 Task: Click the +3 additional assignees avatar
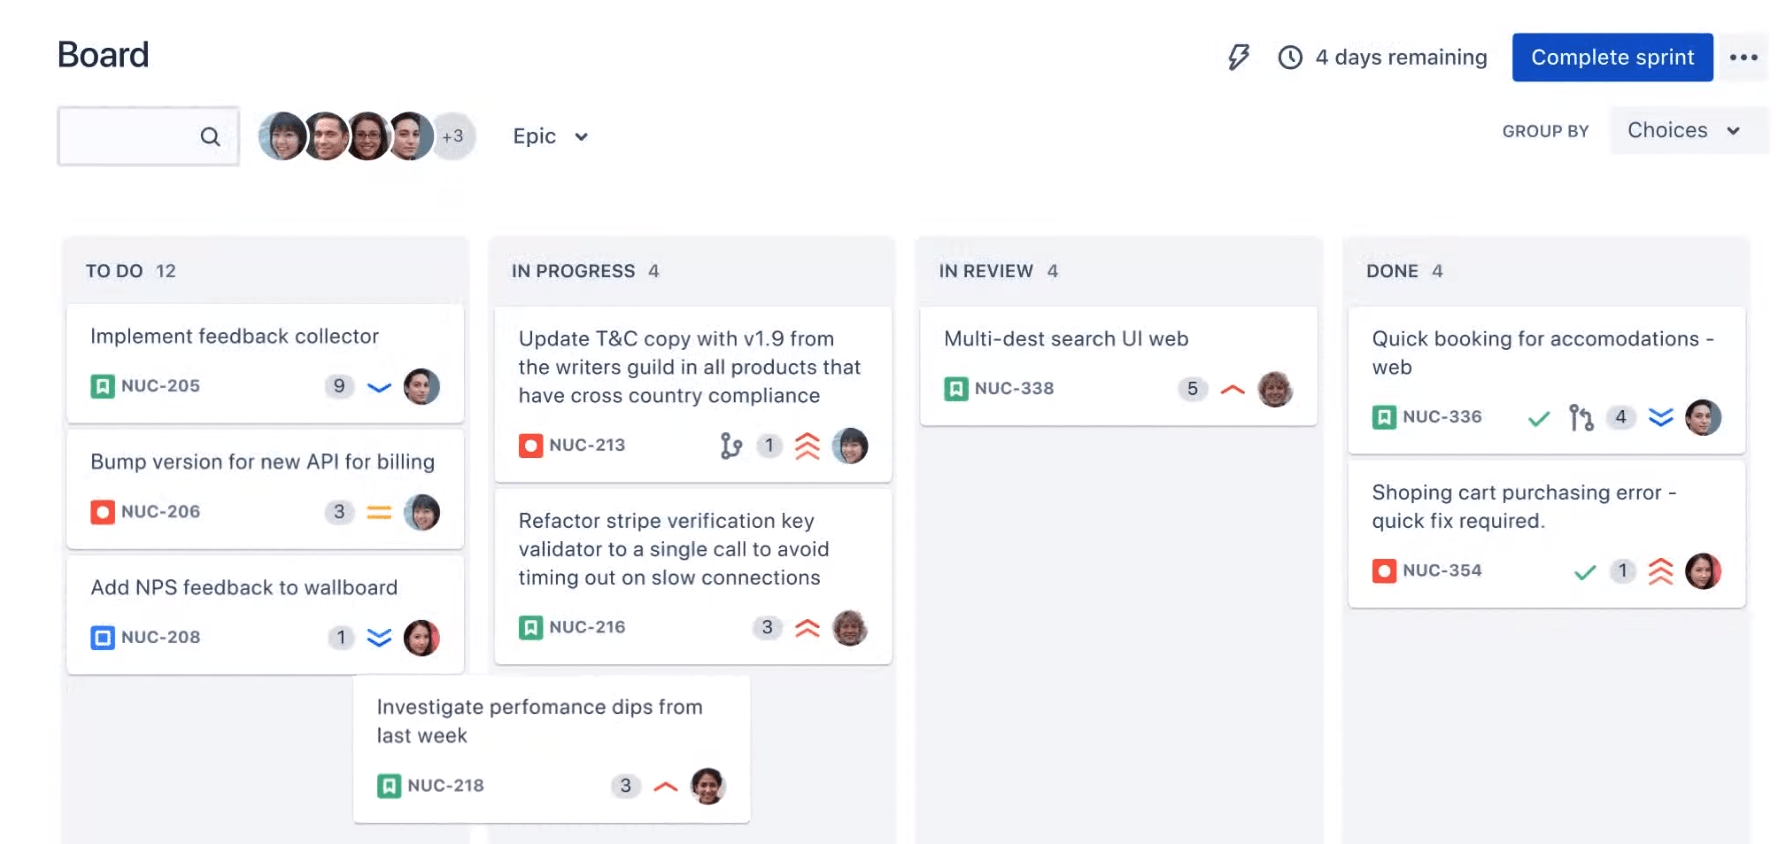pos(453,136)
